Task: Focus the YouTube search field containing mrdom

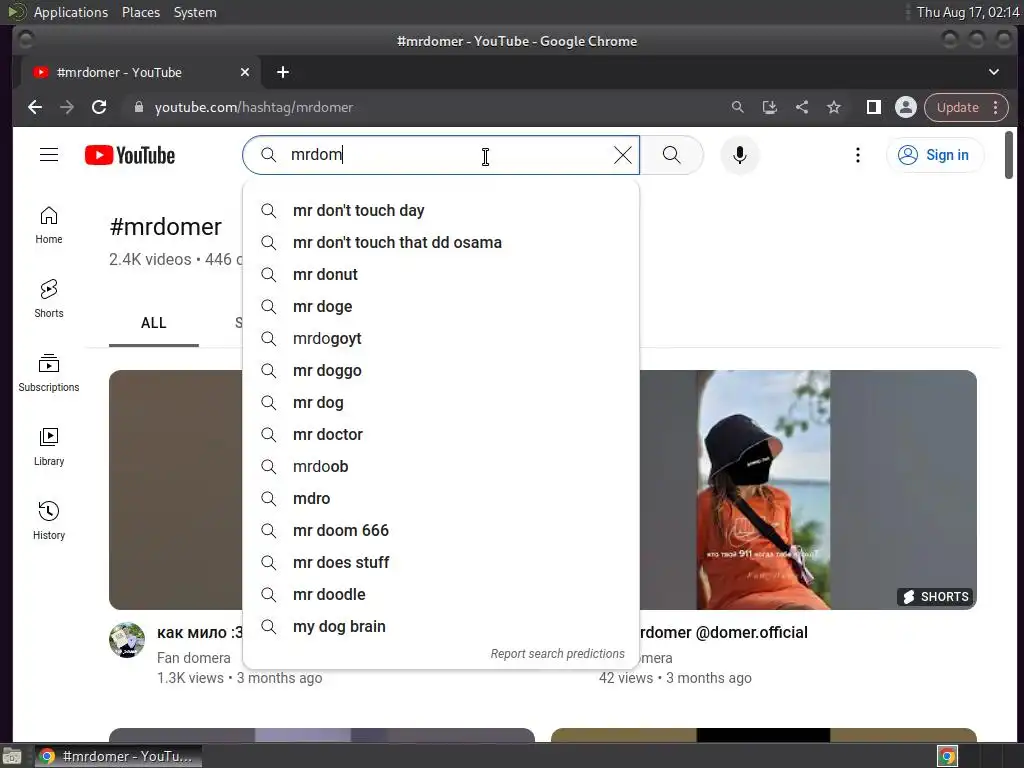Action: (441, 155)
